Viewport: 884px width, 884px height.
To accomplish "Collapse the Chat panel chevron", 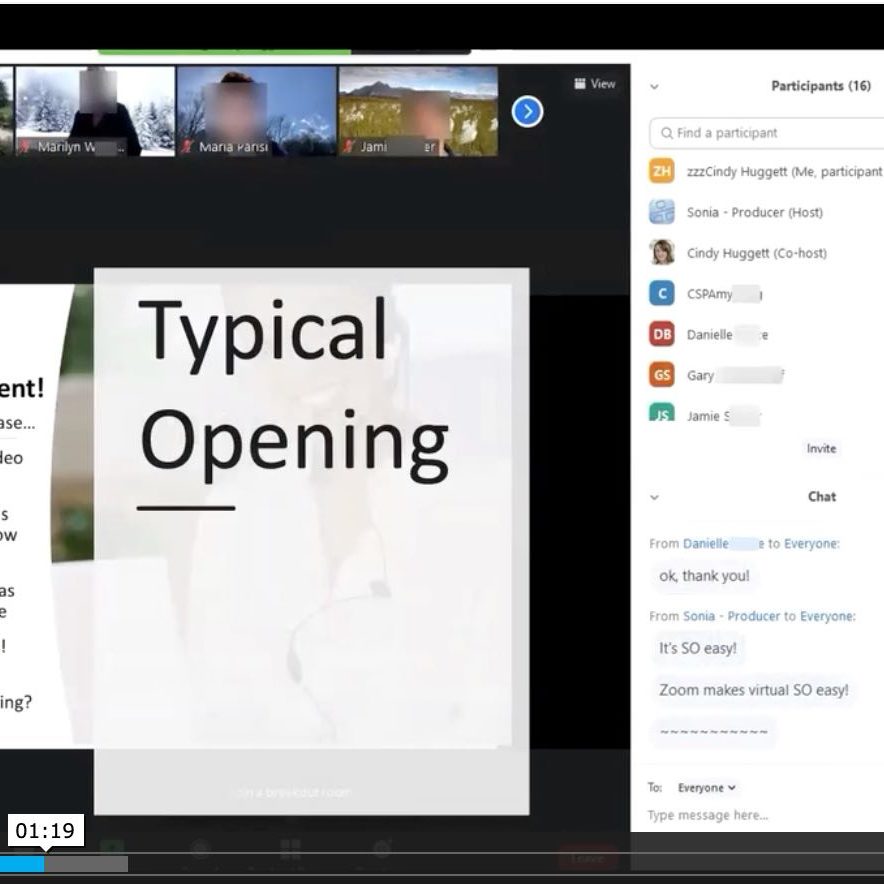I will (x=654, y=497).
